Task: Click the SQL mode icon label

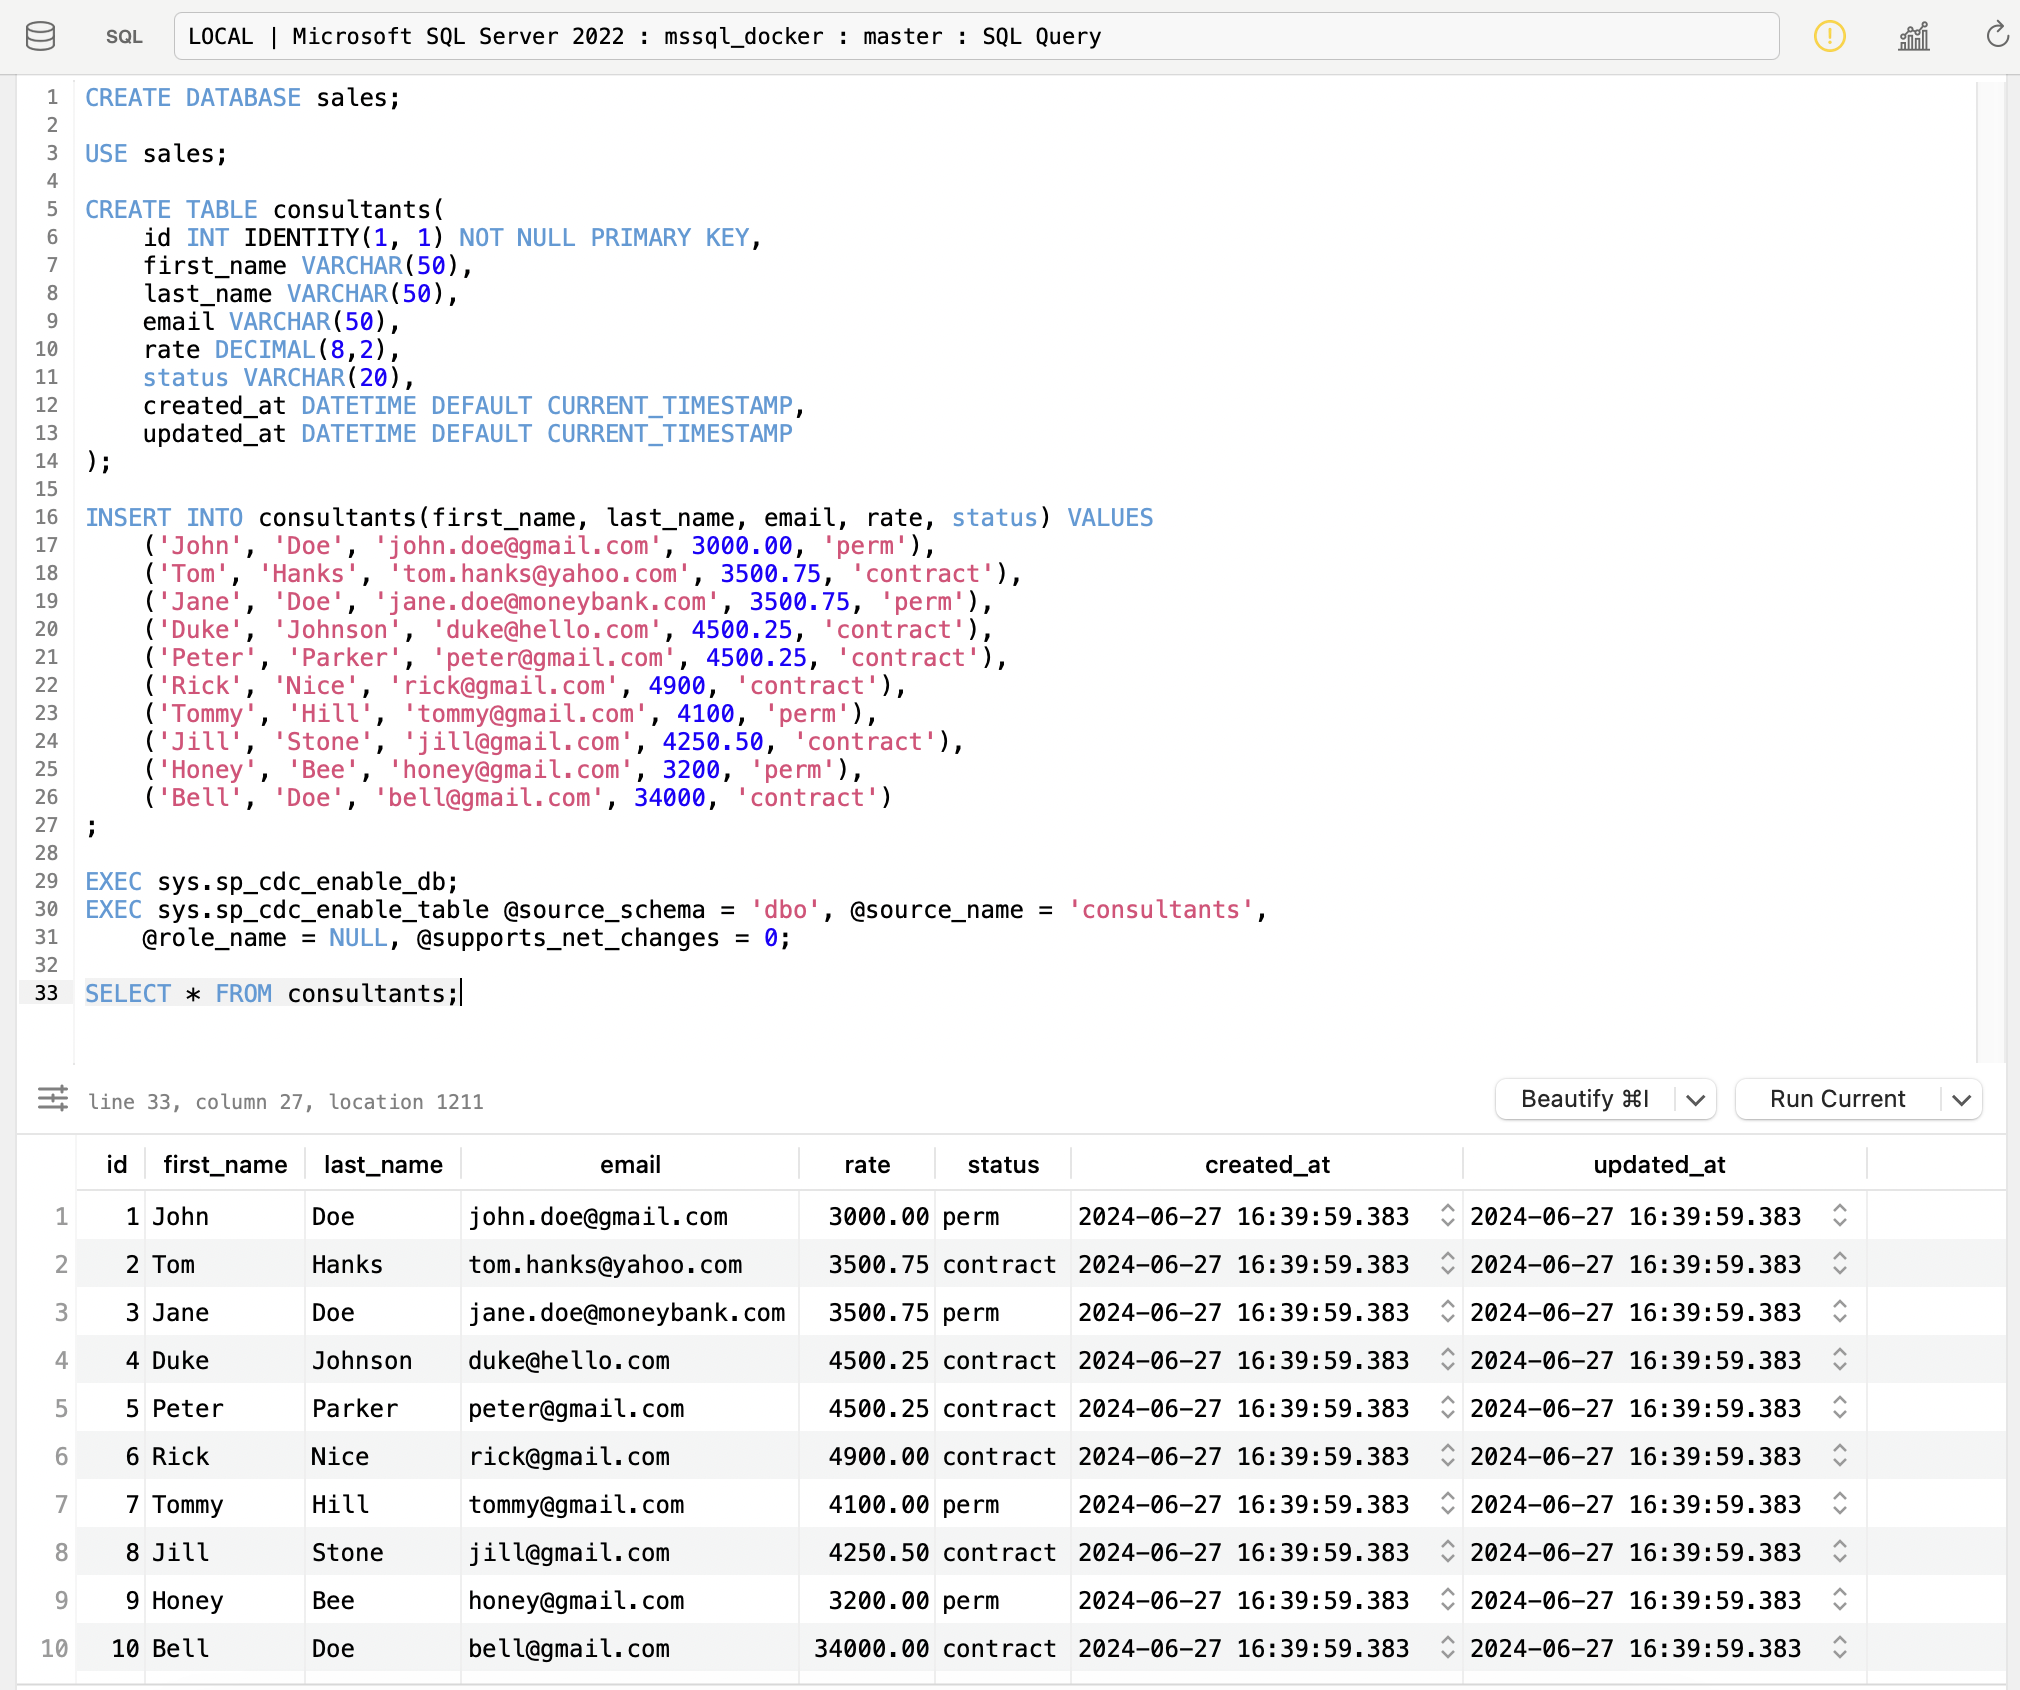Action: click(x=124, y=37)
